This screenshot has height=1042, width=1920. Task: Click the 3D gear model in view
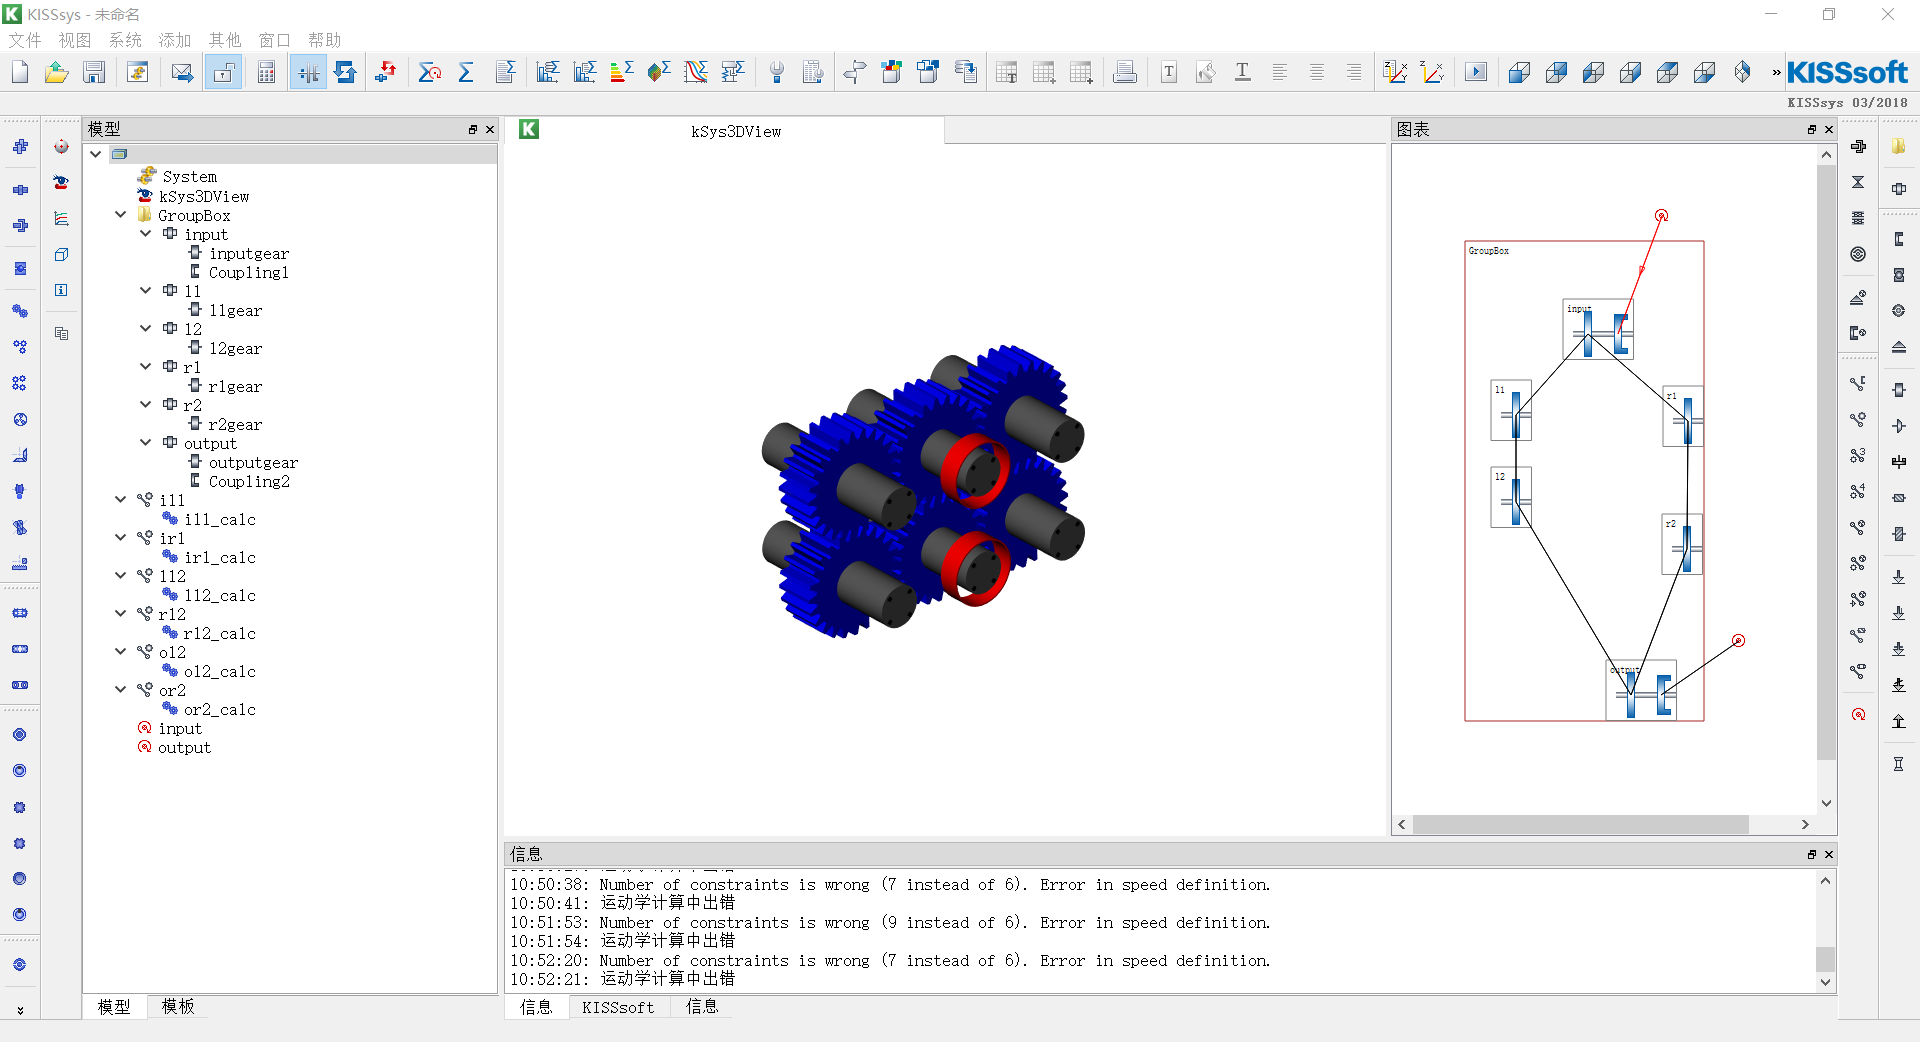924,492
